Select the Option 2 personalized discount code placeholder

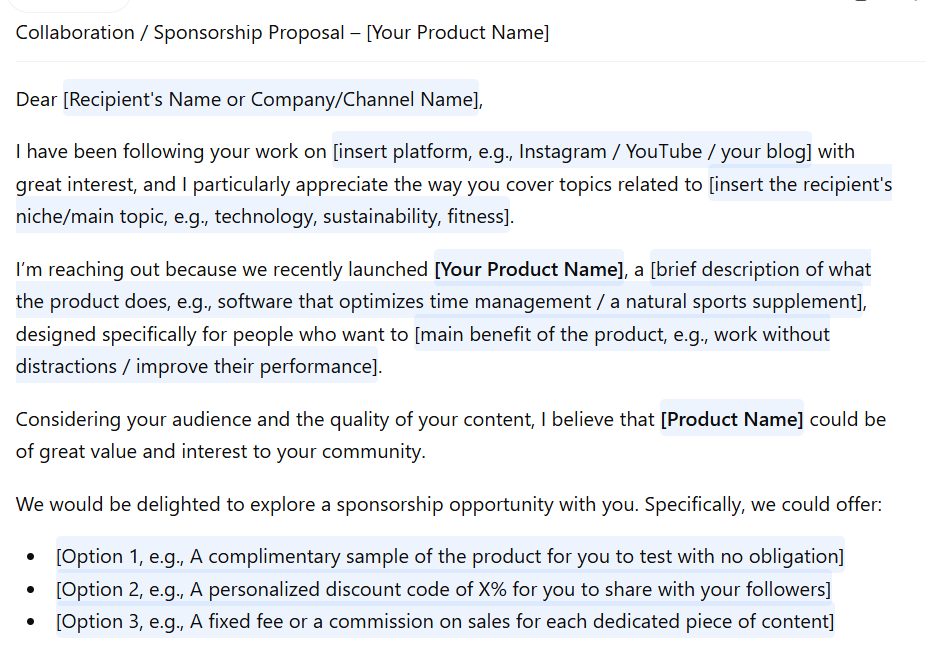tap(443, 588)
